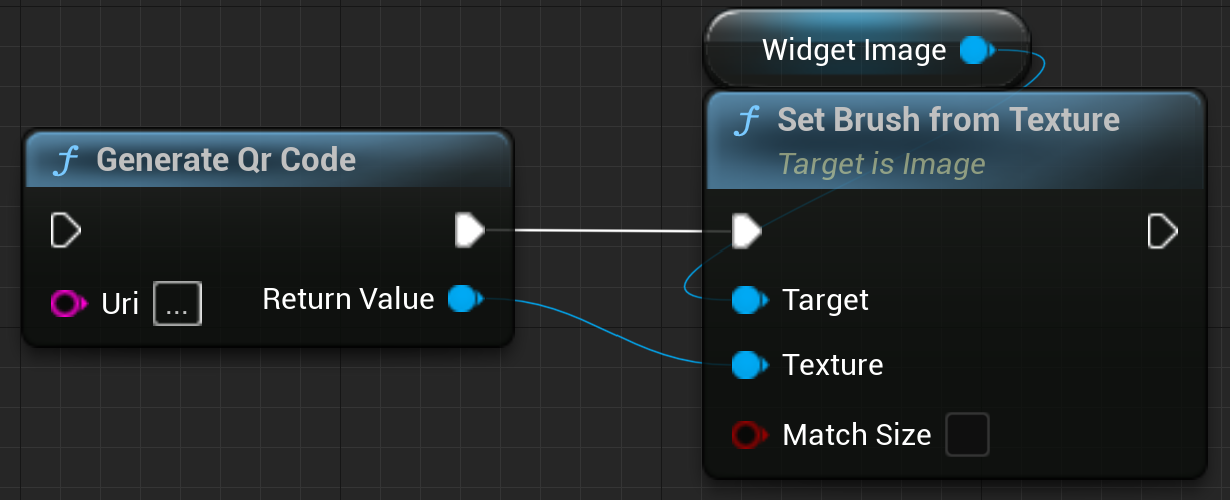The width and height of the screenshot is (1230, 500).
Task: Click Set Brush from Texture function icon
Action: pos(747,121)
